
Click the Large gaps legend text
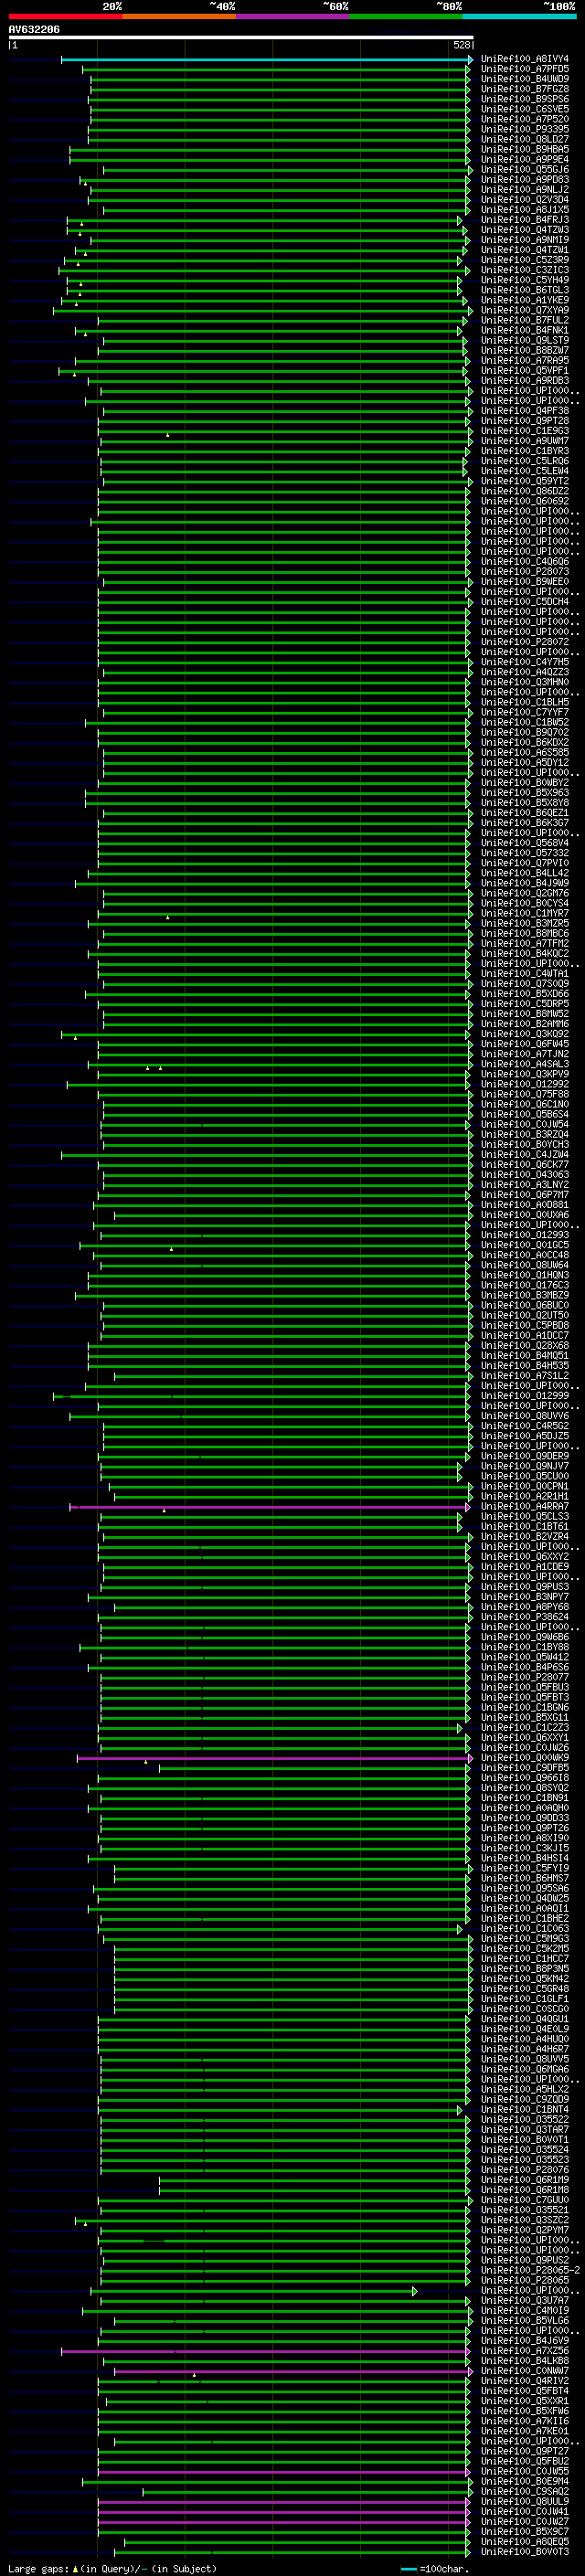112,2568
